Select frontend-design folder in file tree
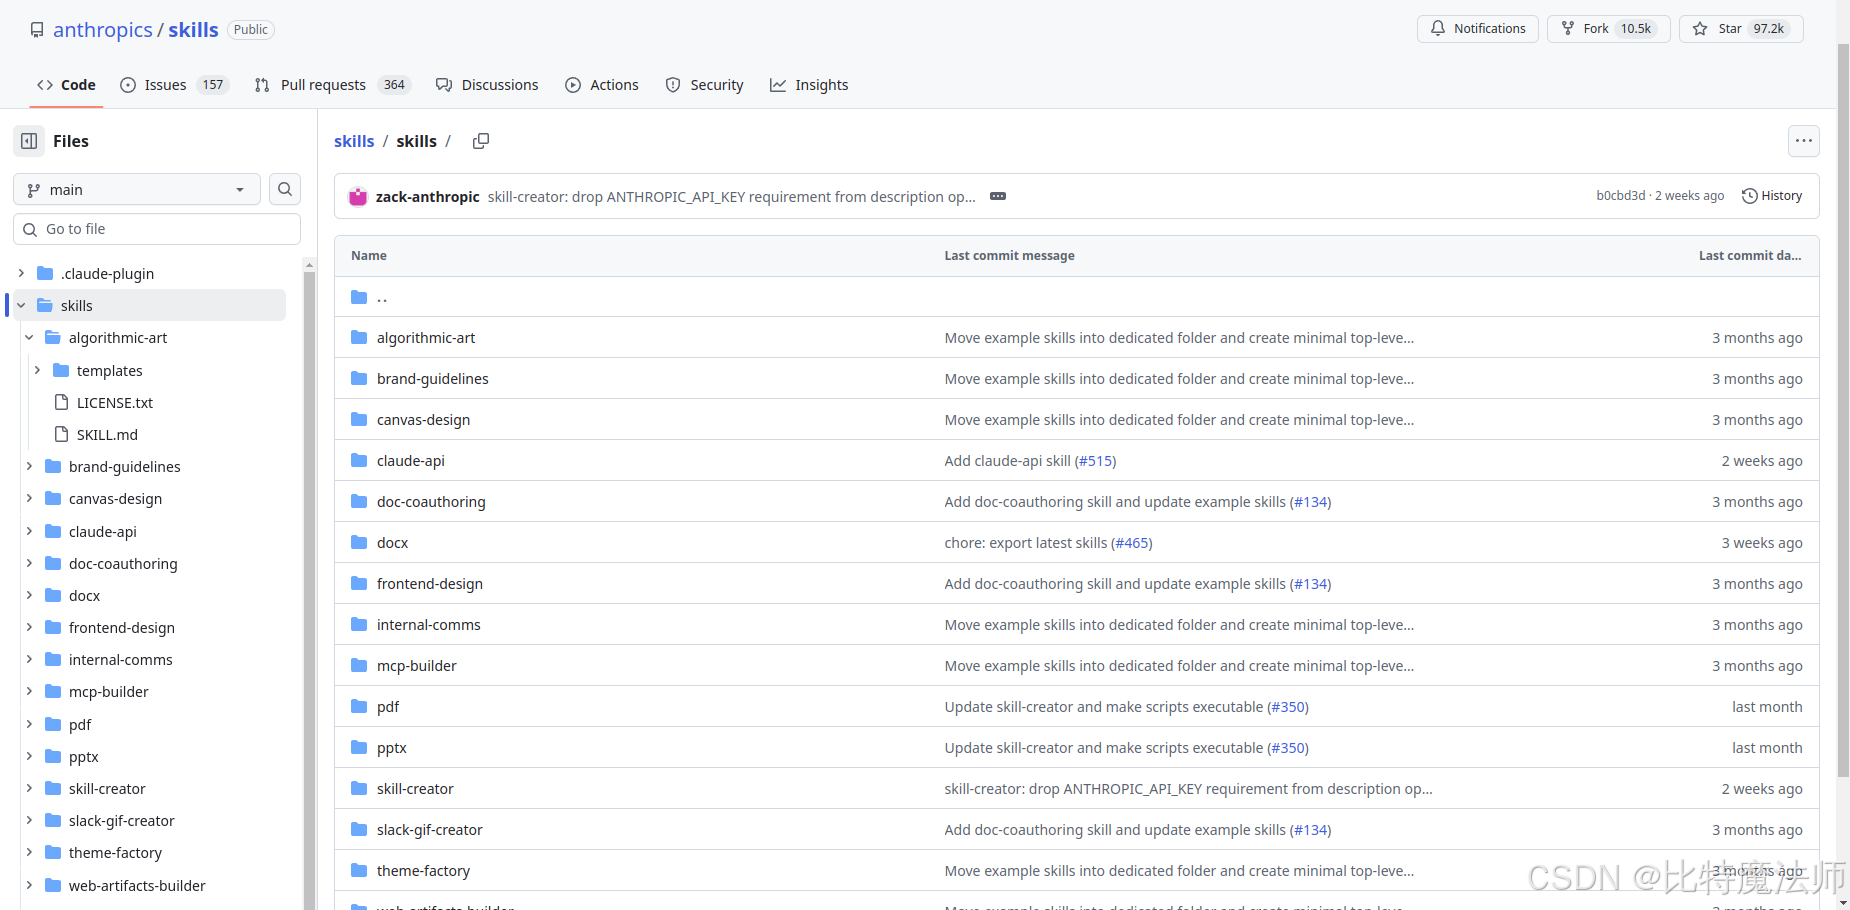This screenshot has height=910, width=1850. 122,627
